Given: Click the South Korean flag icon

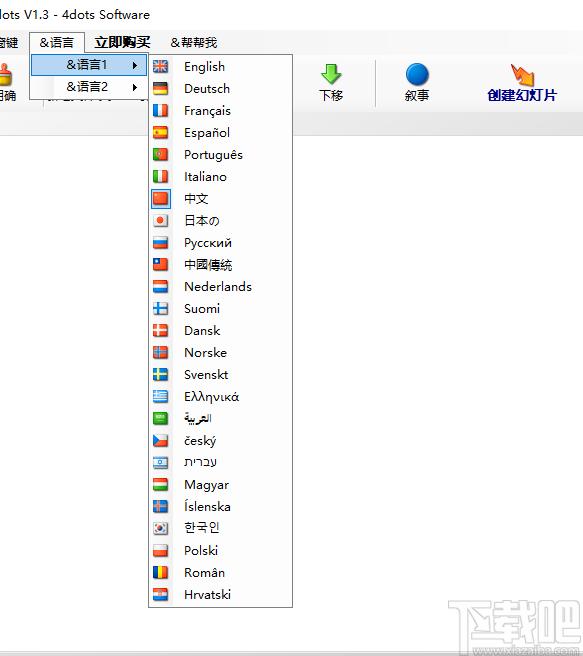Looking at the screenshot, I should point(160,528).
